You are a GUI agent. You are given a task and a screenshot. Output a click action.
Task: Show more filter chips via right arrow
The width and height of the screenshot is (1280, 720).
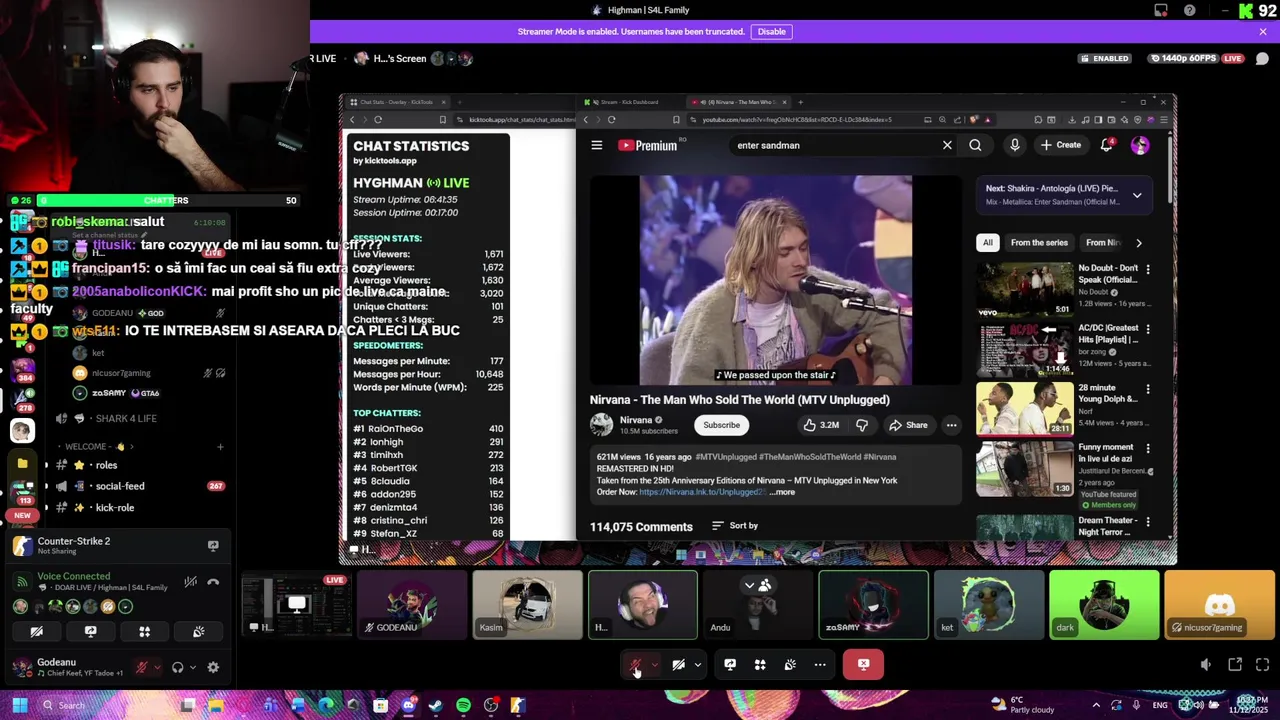coord(1138,242)
